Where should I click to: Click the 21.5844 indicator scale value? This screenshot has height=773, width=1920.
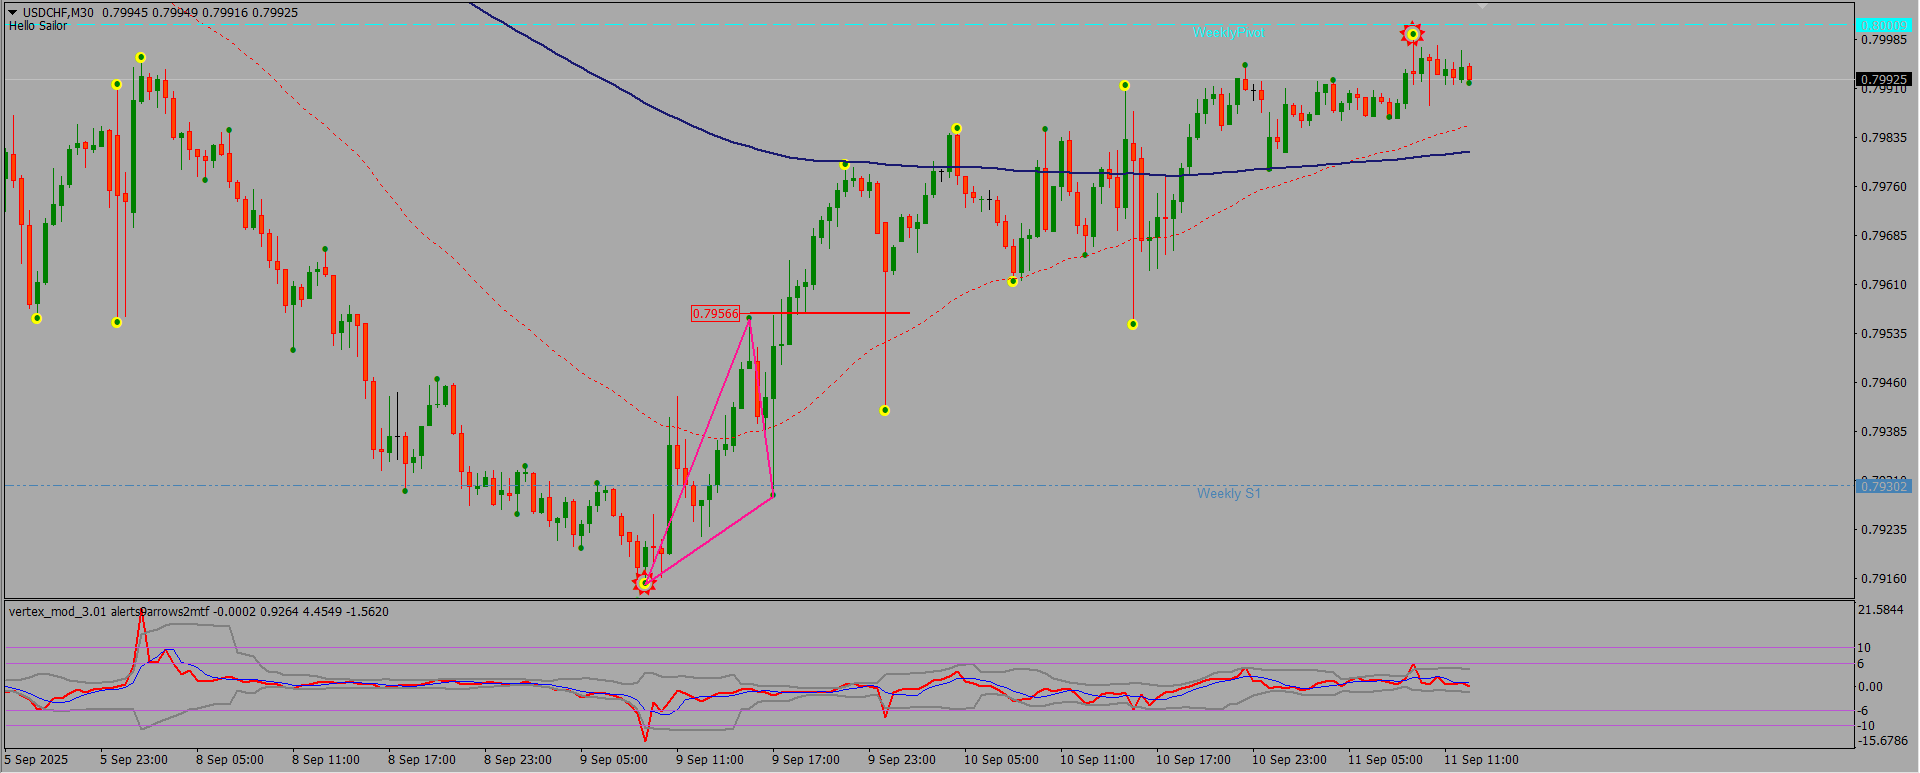[x=1881, y=610]
